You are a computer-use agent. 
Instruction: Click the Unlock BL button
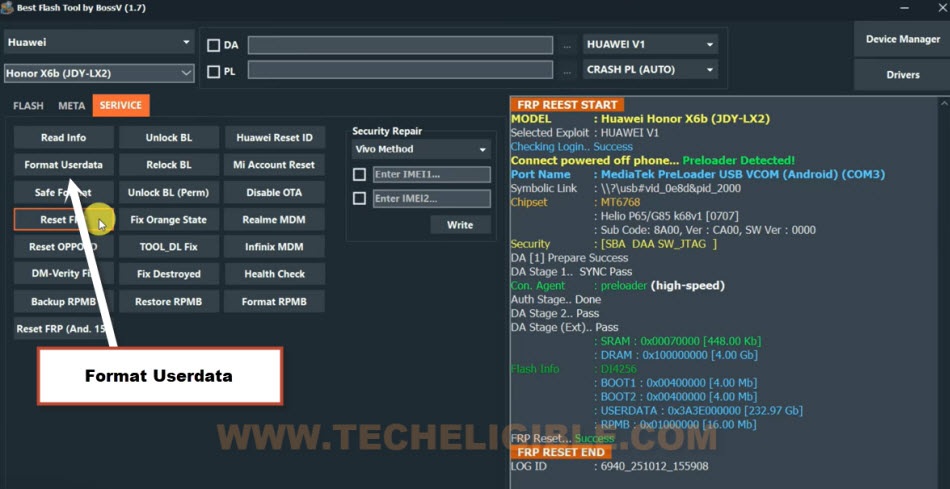(x=168, y=138)
